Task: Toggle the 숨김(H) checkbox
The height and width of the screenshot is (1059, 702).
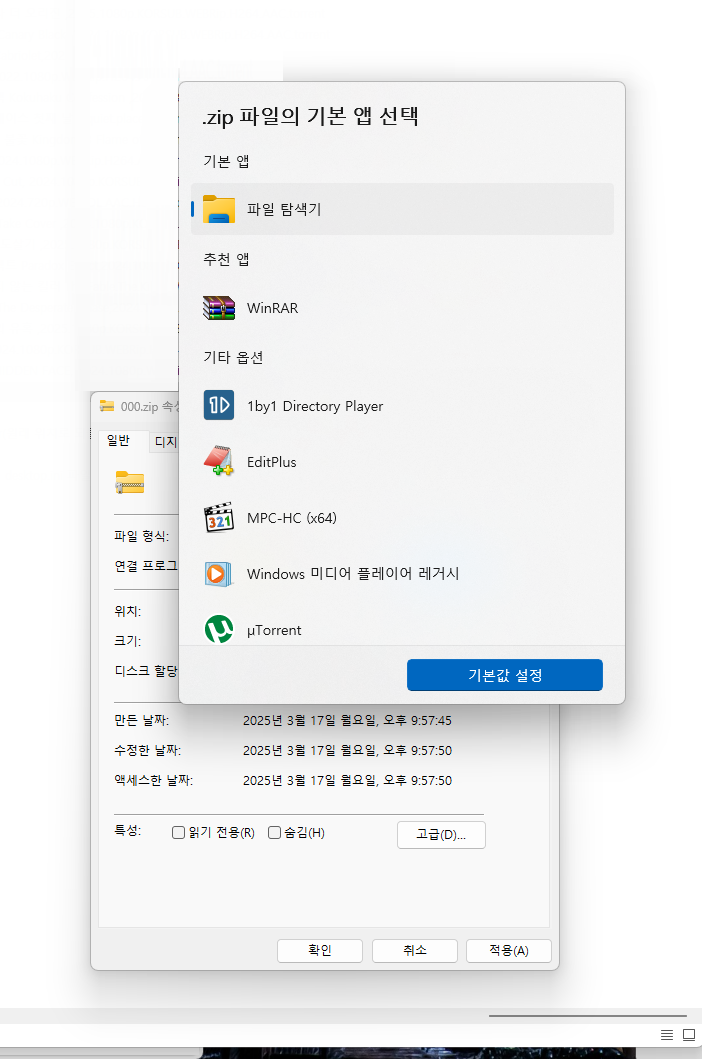Action: 274,833
